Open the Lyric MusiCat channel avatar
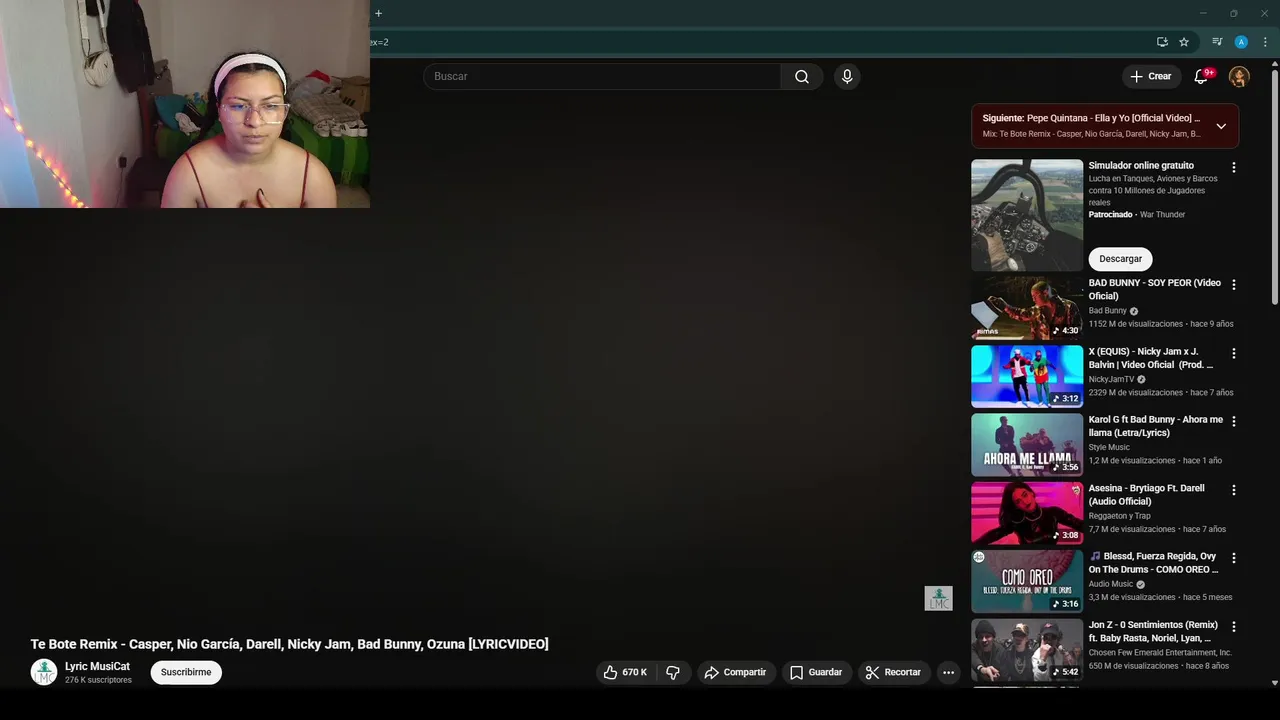The width and height of the screenshot is (1280, 720). point(44,672)
